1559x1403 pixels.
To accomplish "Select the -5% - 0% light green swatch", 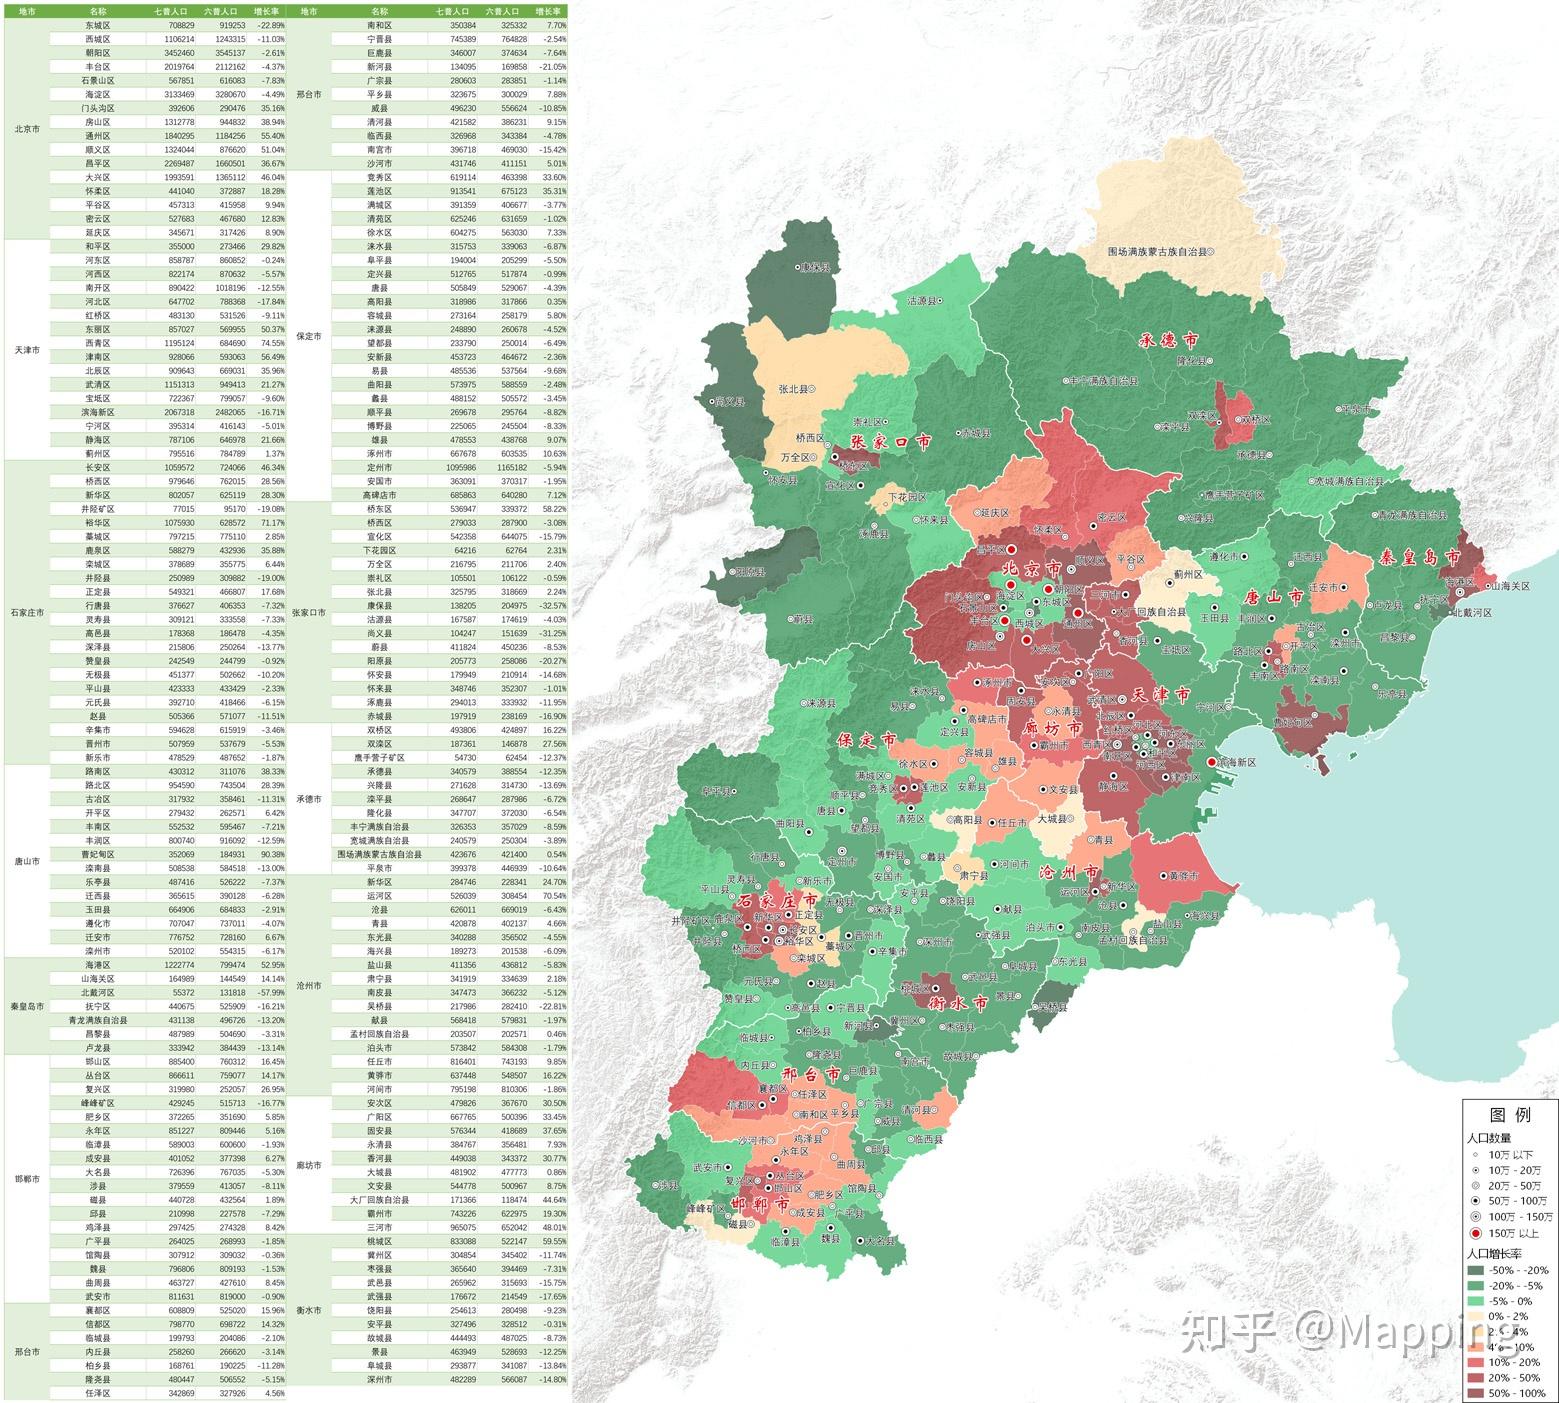I will point(1476,1301).
